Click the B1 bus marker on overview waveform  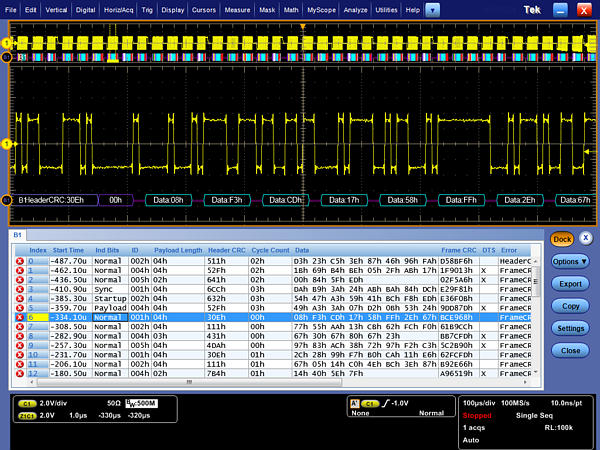click(x=7, y=59)
